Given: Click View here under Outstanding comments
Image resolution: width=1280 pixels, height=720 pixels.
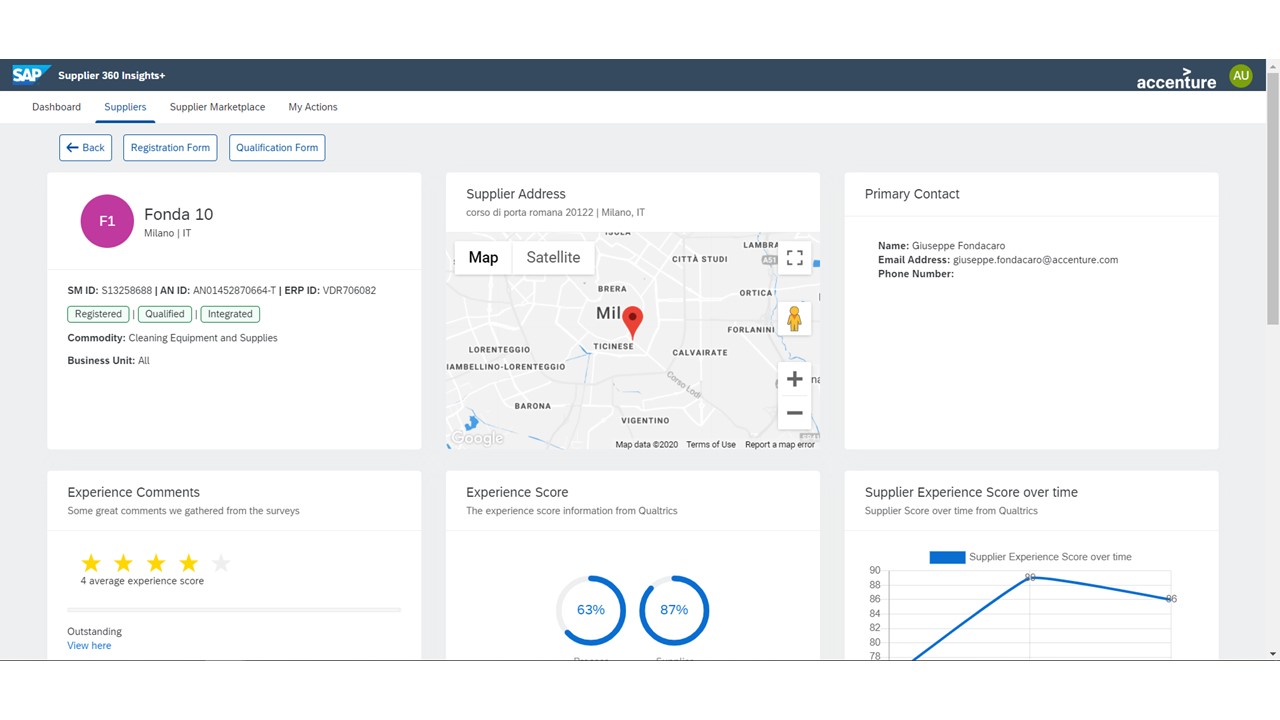Looking at the screenshot, I should (x=88, y=645).
